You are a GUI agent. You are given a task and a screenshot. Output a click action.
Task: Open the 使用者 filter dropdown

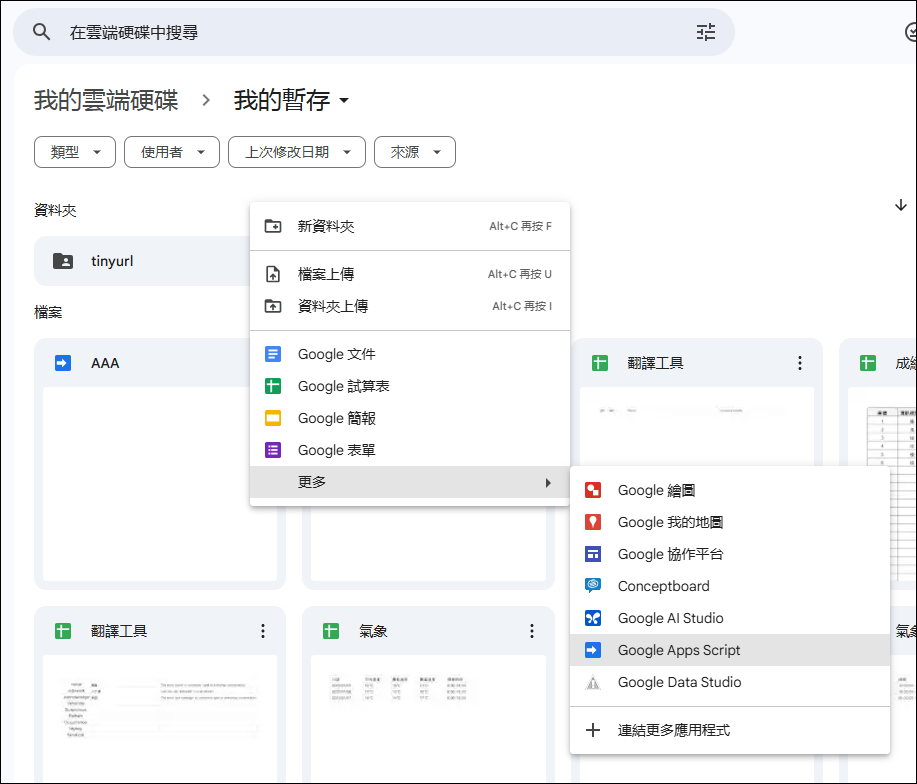tap(172, 152)
